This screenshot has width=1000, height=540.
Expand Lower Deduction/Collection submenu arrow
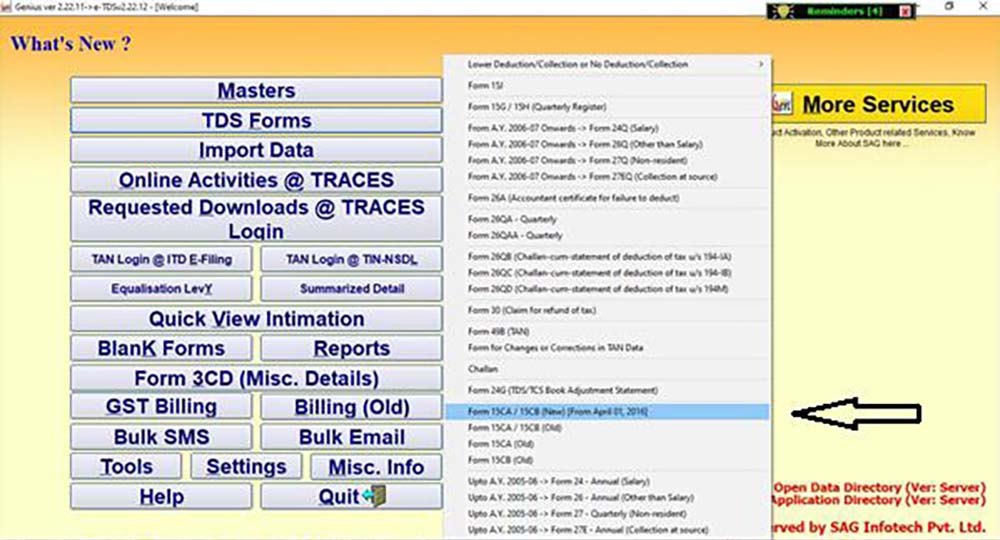(x=761, y=64)
